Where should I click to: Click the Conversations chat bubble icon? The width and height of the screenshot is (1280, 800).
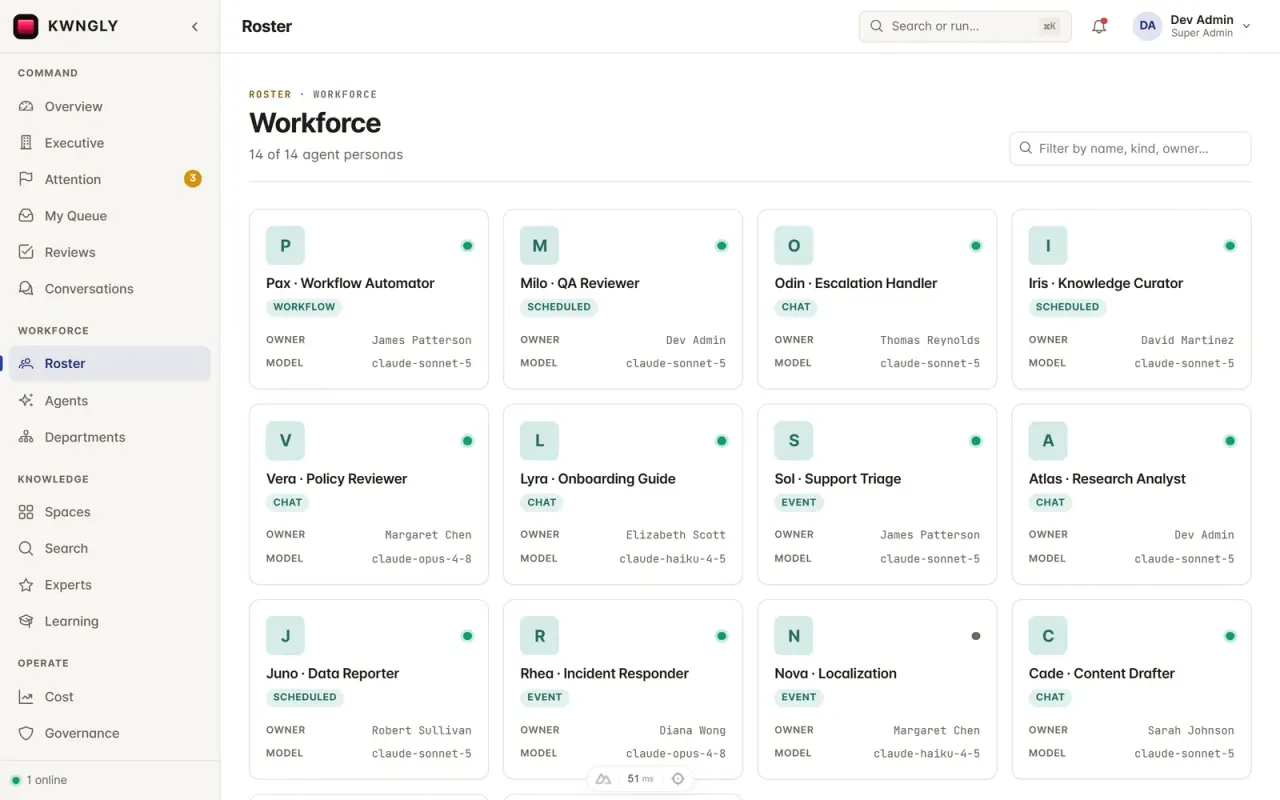pos(26,289)
